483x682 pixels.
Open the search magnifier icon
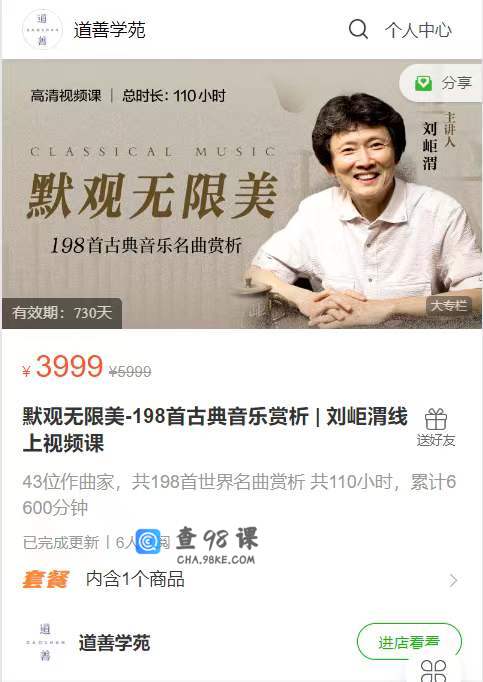pos(358,29)
